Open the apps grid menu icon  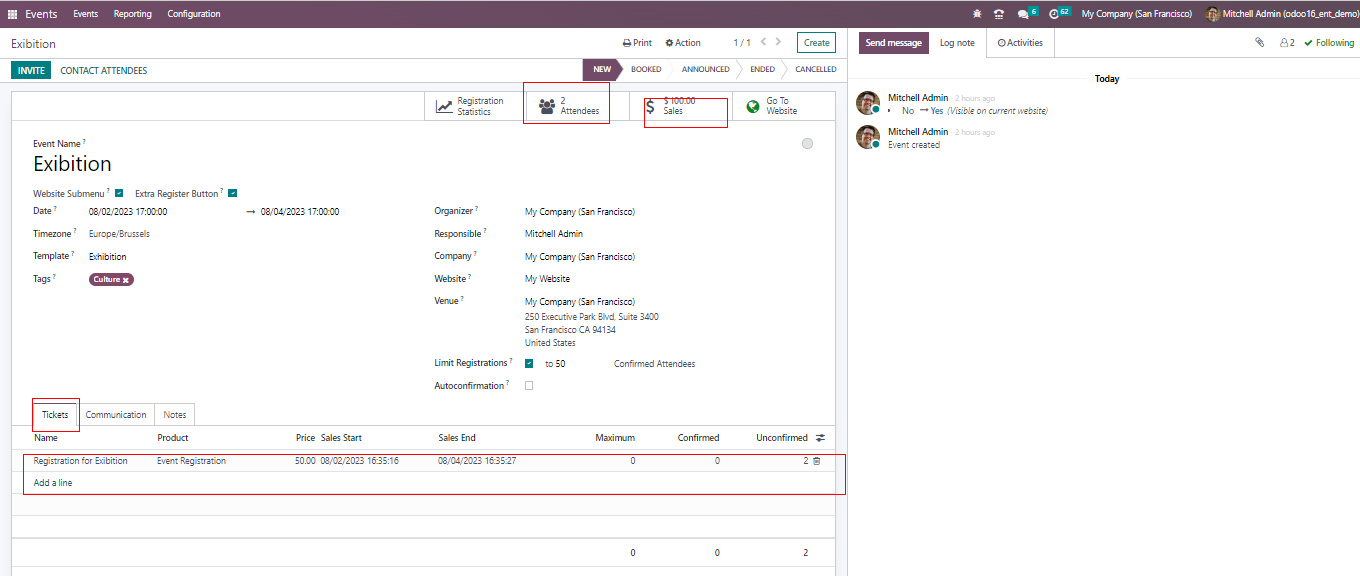pyautogui.click(x=12, y=14)
